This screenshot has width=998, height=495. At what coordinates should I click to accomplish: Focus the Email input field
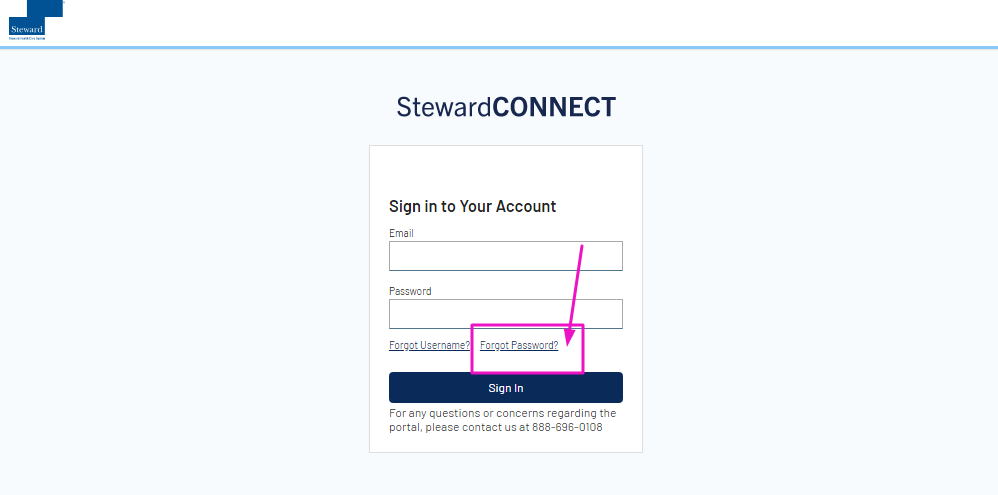tap(505, 256)
